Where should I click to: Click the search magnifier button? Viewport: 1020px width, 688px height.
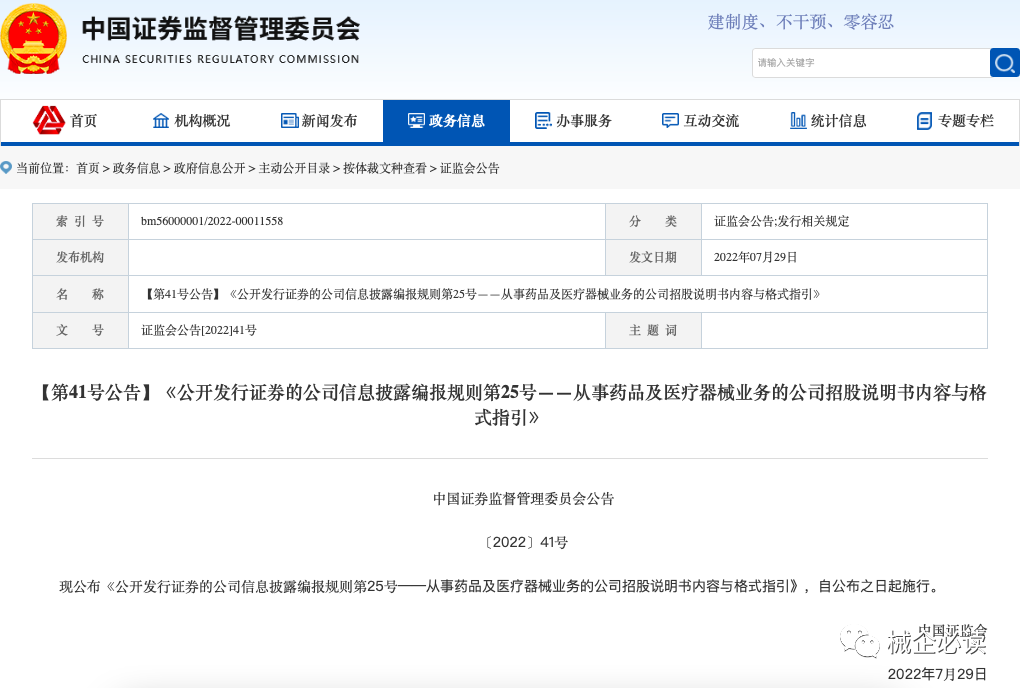(x=1004, y=63)
